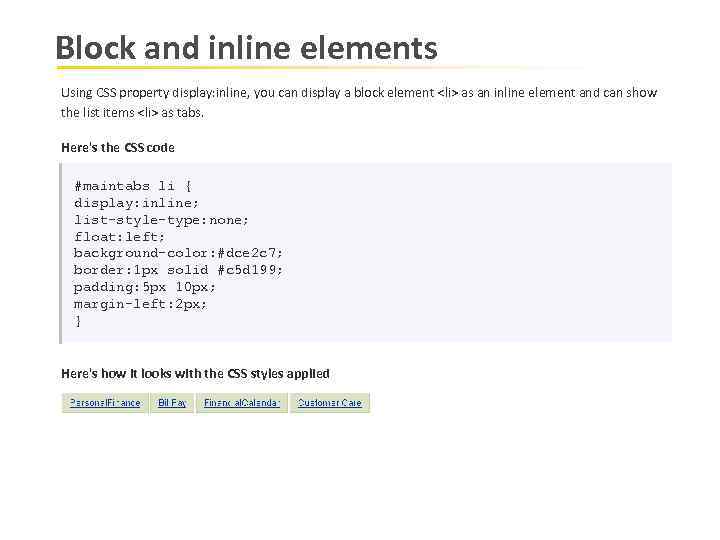Click the "Here's the CSS code" heading
Viewport: 720px width, 540px height.
[118, 148]
